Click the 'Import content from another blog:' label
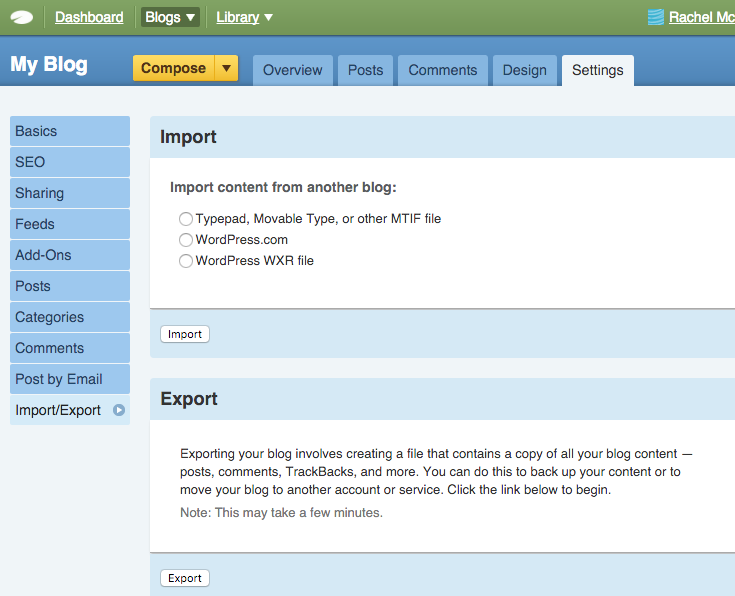The width and height of the screenshot is (735, 596). 283,187
